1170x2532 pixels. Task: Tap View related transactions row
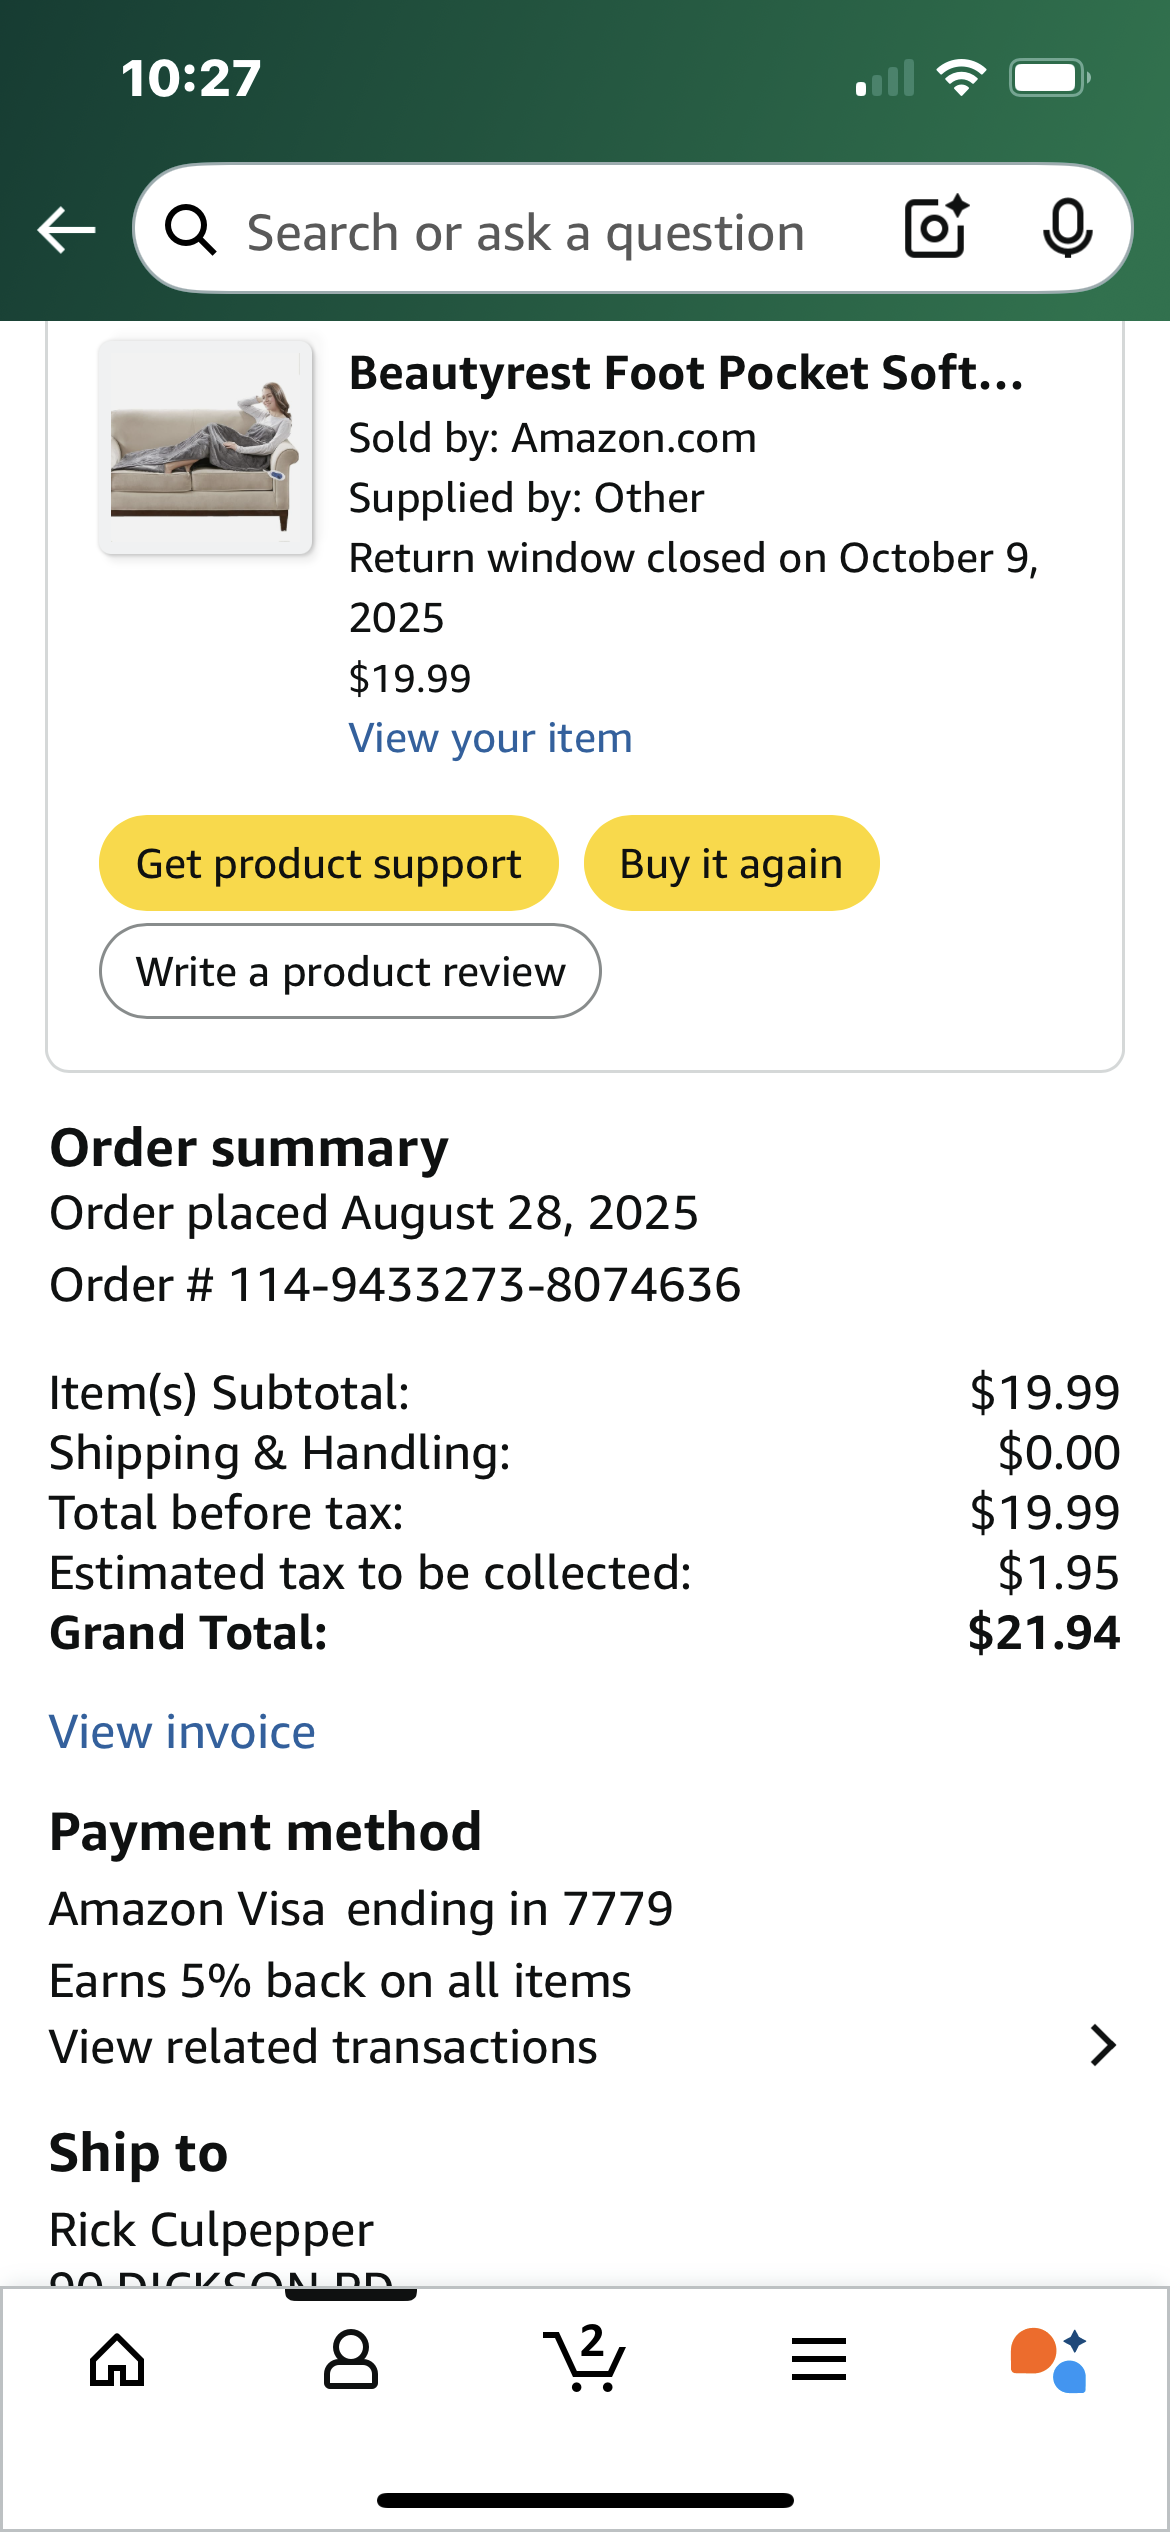click(x=584, y=2047)
